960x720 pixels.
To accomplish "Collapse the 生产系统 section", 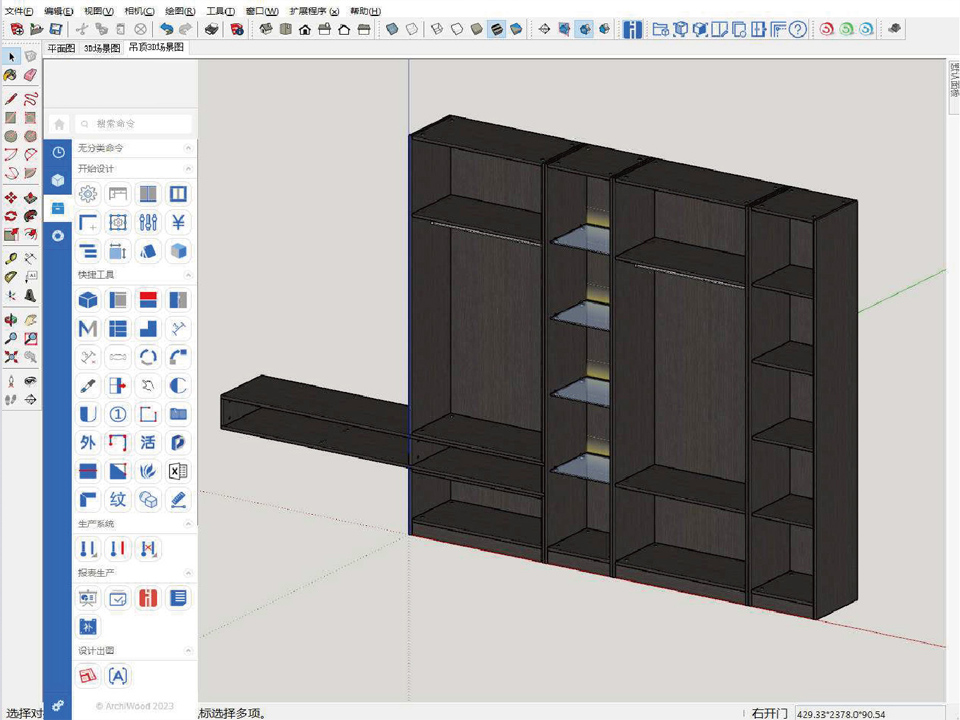I will (188, 524).
